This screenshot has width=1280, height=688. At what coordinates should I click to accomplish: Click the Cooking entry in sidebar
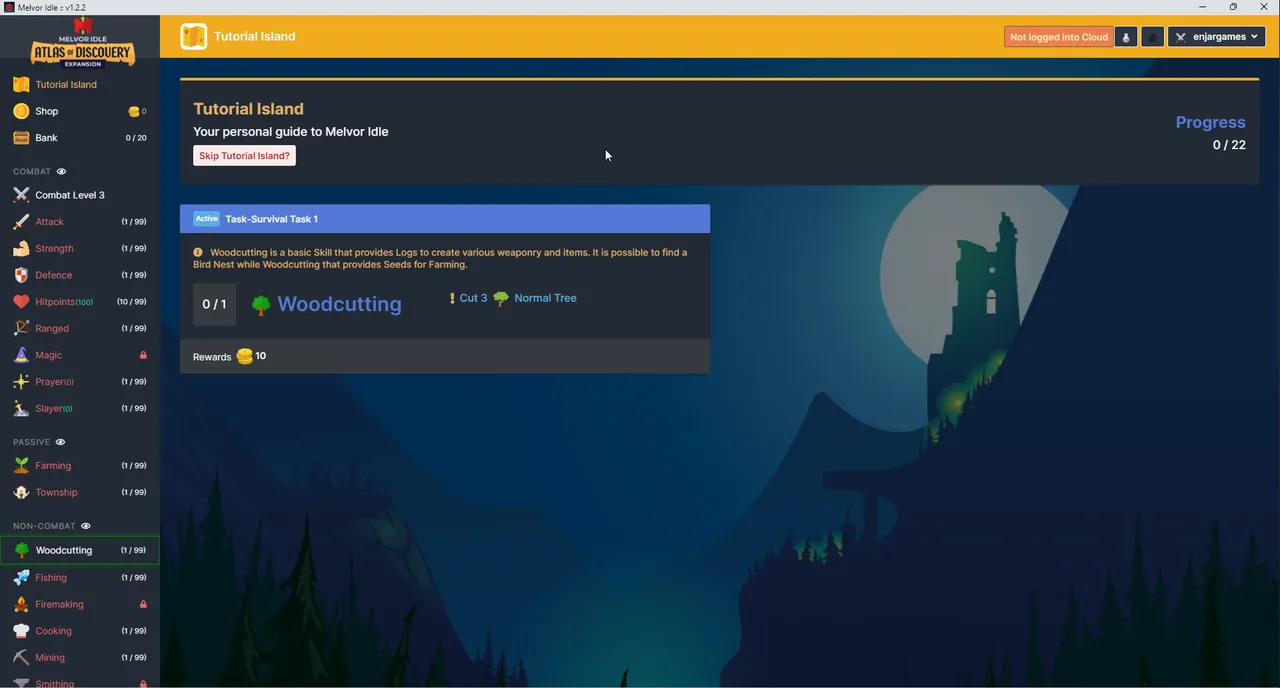coord(80,631)
